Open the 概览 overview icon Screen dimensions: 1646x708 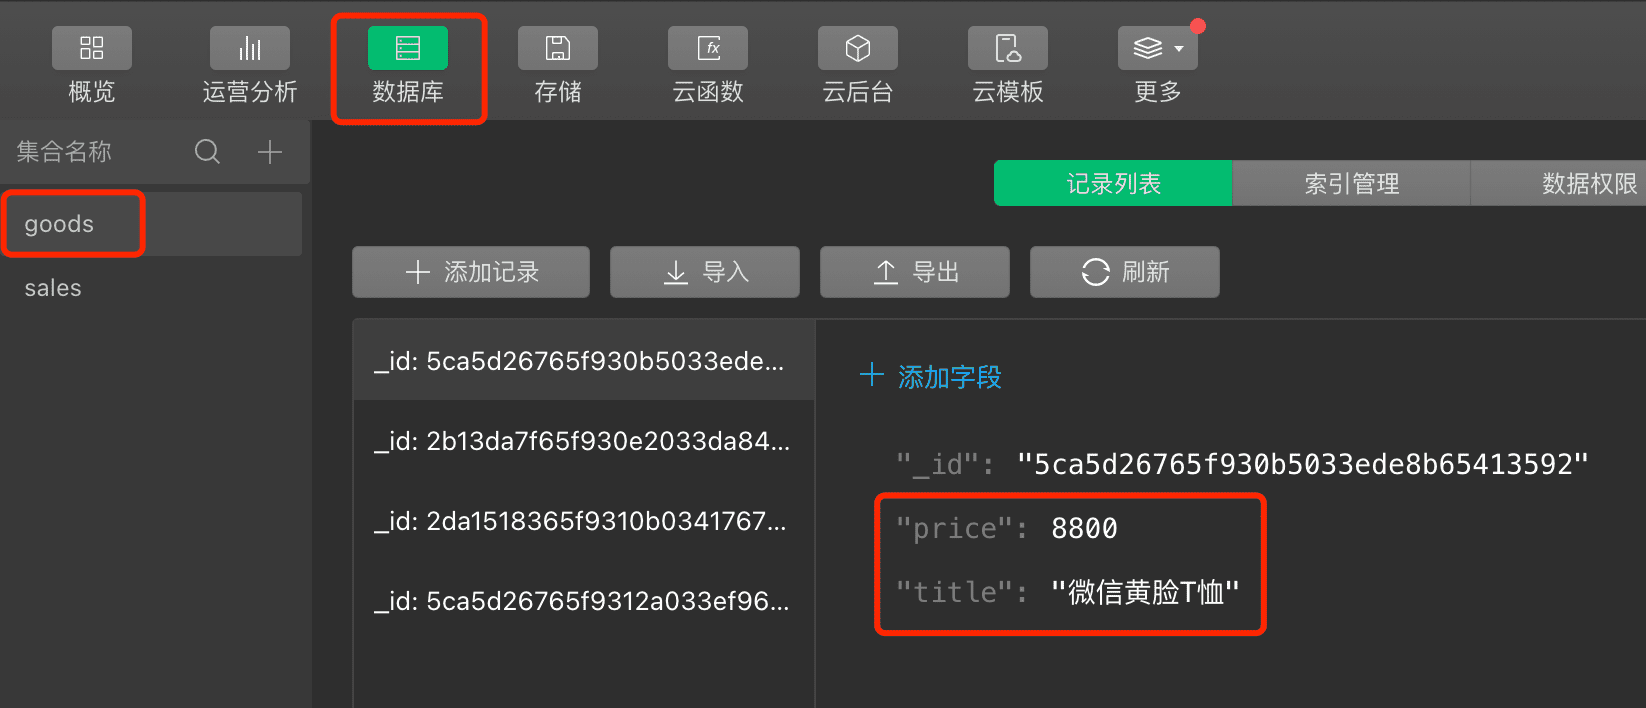point(92,48)
